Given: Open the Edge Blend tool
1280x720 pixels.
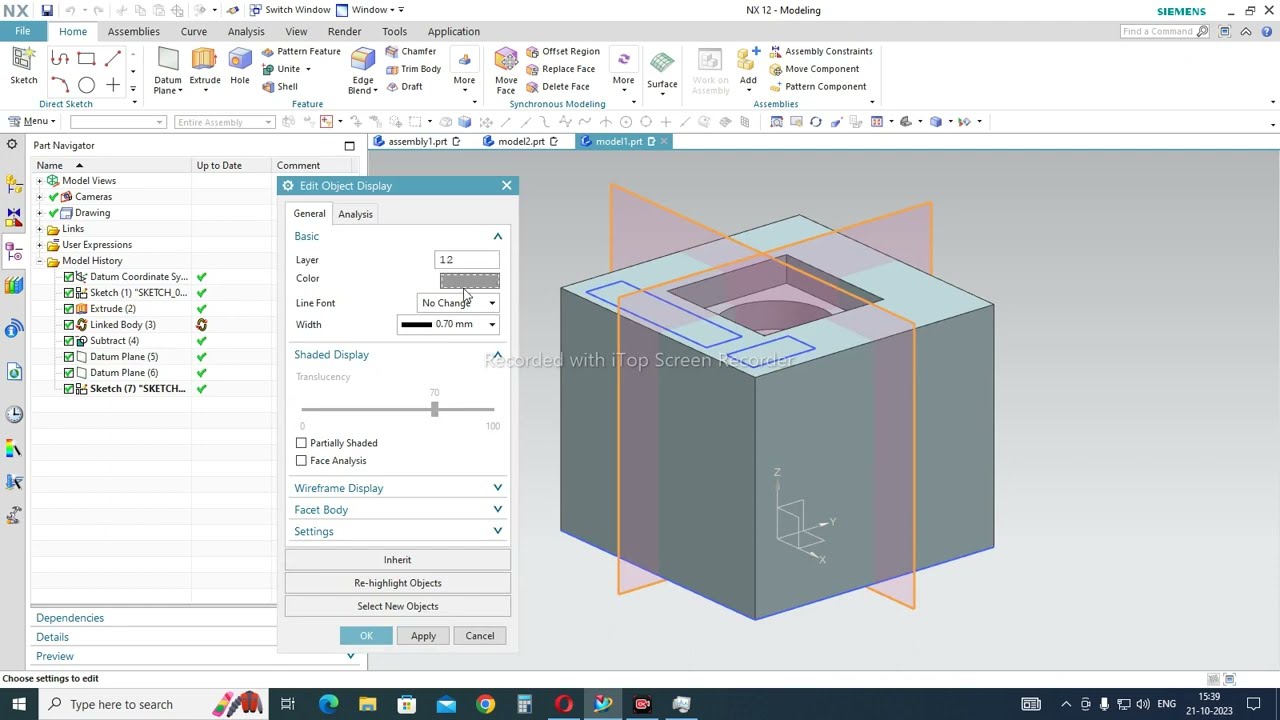Looking at the screenshot, I should point(362,70).
